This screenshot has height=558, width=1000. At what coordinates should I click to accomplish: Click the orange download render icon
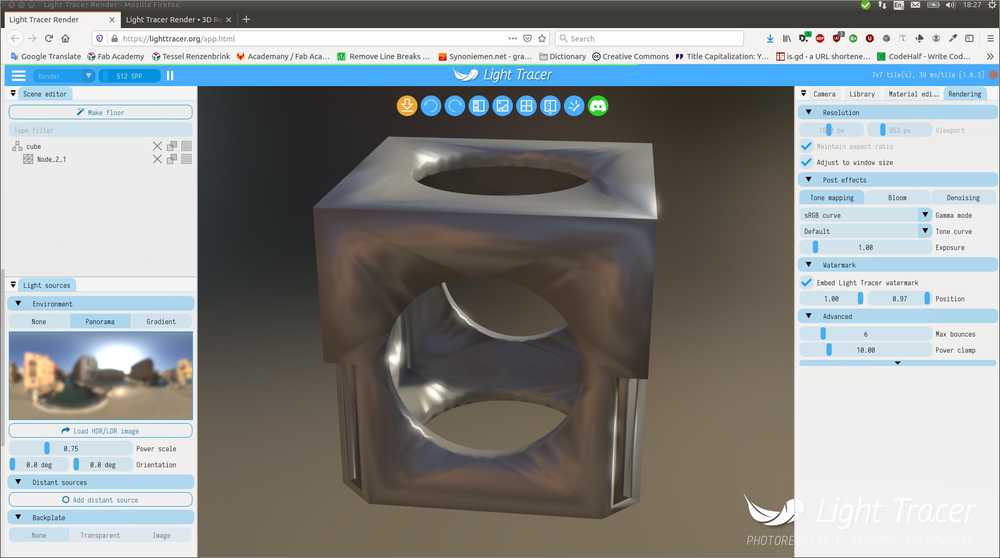click(x=407, y=106)
